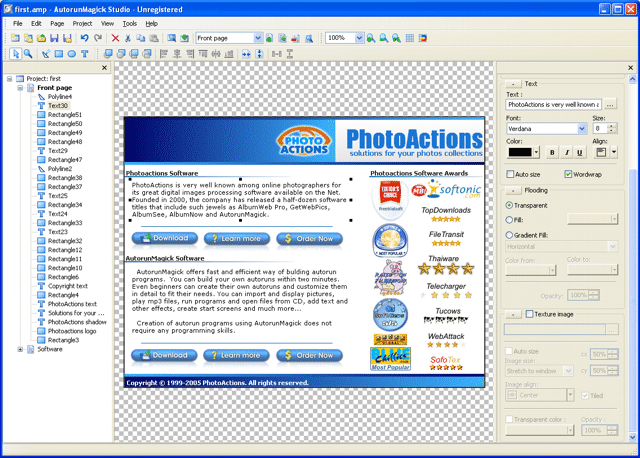This screenshot has height=458, width=640.
Task: Open the Edit menu
Action: point(36,24)
